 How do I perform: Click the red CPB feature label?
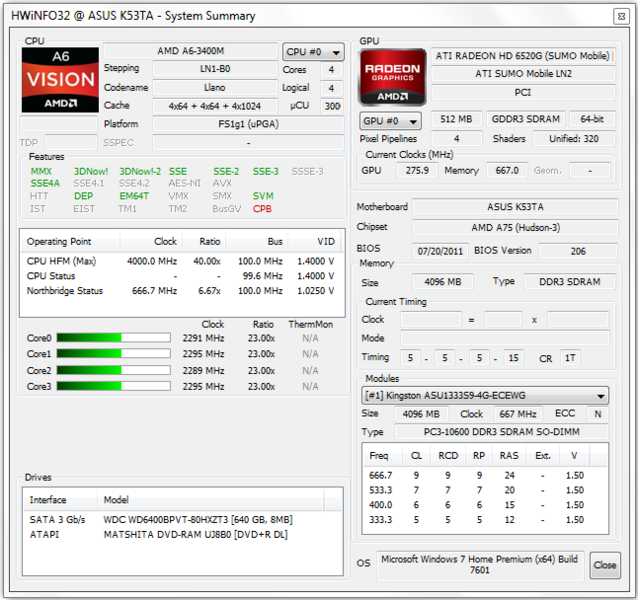pos(262,209)
